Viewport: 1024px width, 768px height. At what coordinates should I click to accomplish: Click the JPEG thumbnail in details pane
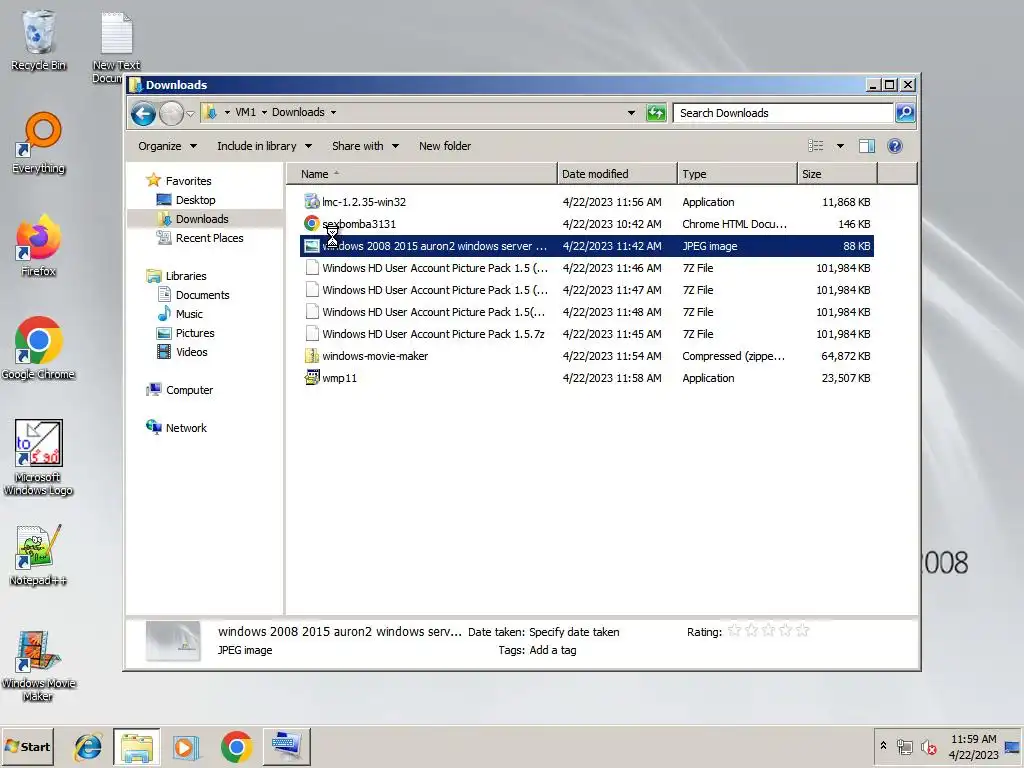[173, 641]
